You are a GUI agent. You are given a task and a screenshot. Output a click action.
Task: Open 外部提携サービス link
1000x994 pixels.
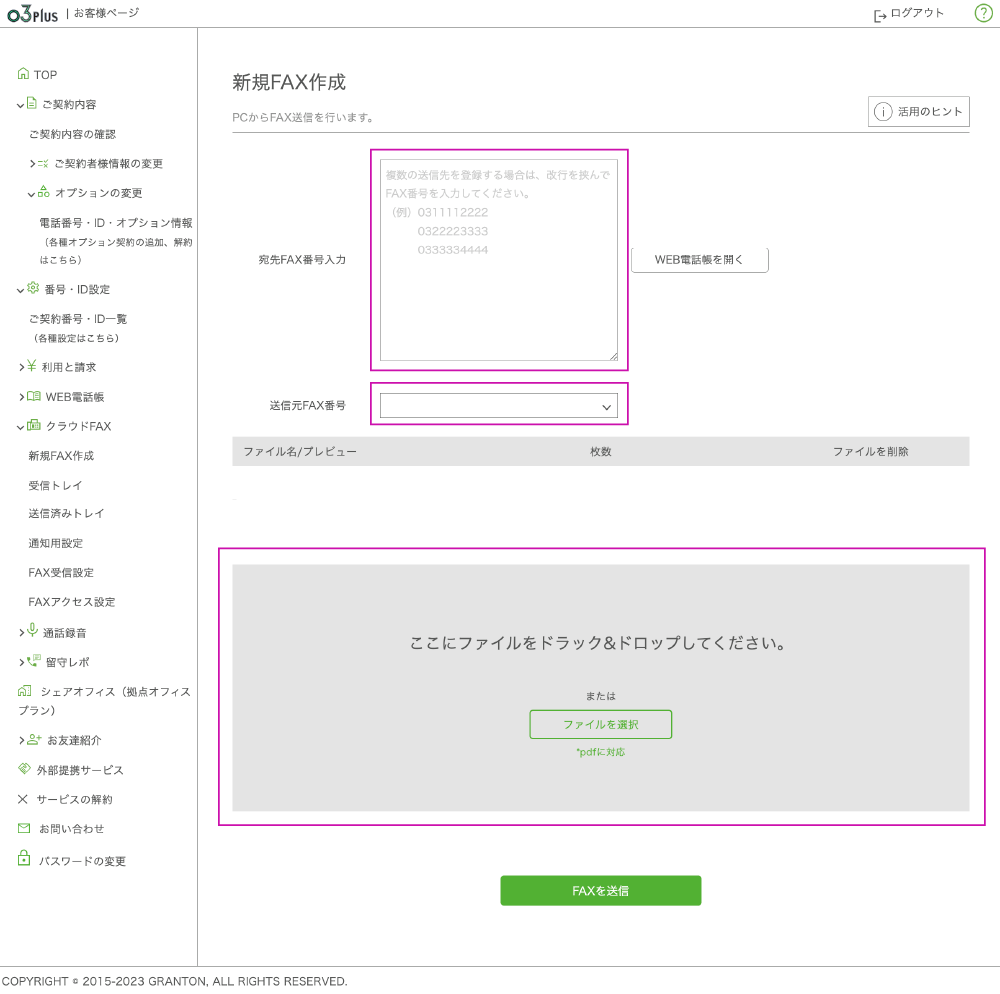coord(80,770)
